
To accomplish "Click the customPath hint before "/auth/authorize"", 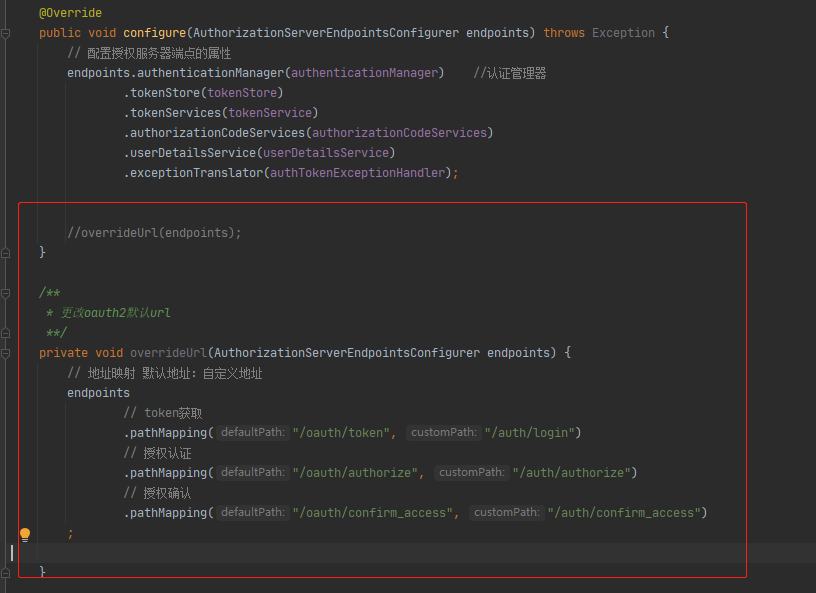I will point(470,473).
